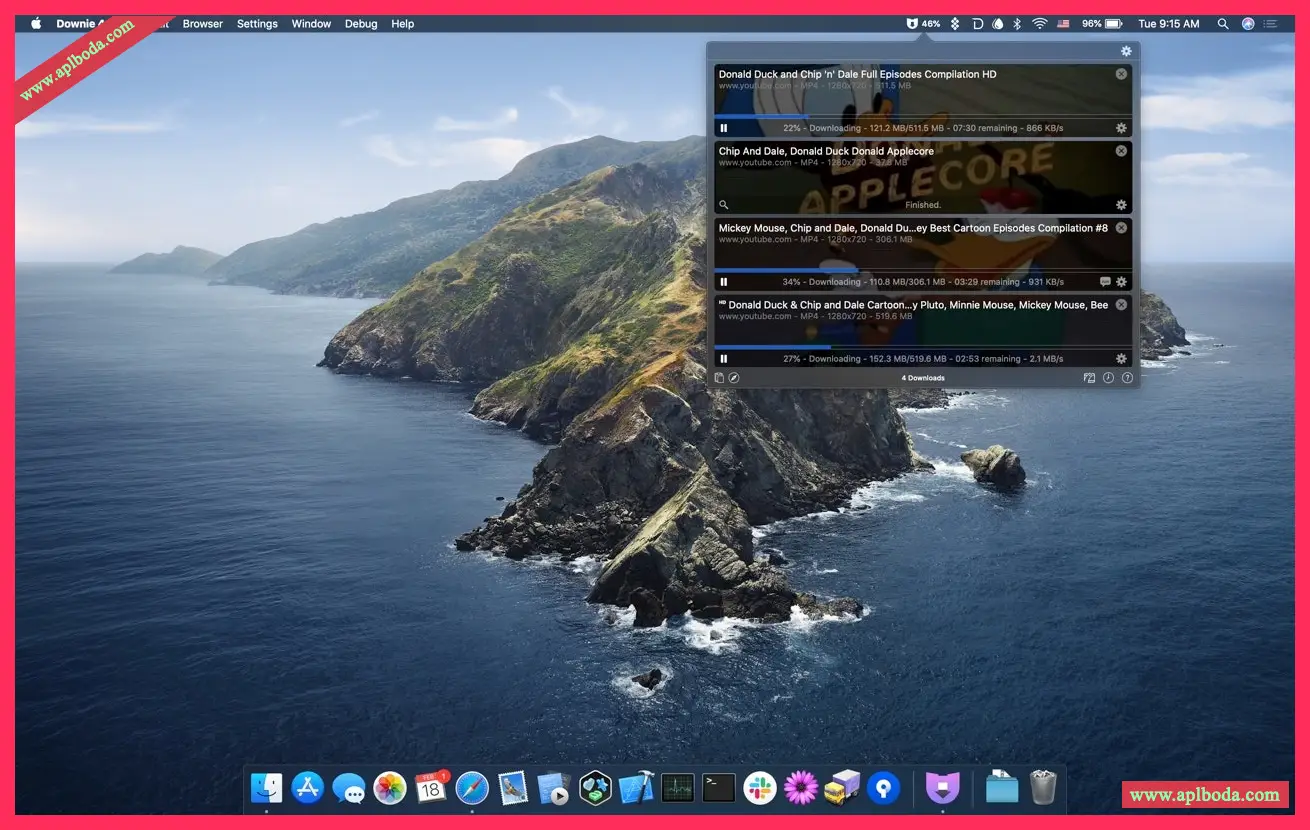
Task: Open the gear menu at panel top-right
Action: click(x=1126, y=51)
